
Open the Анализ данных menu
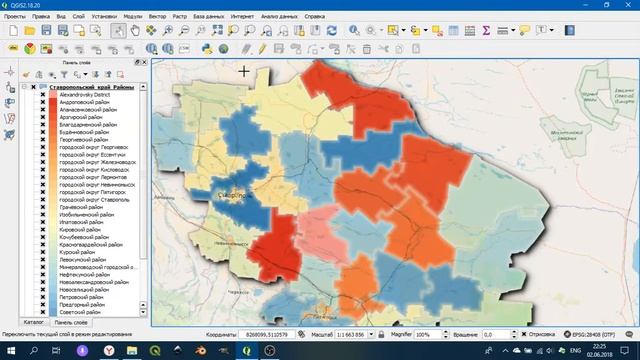[279, 16]
